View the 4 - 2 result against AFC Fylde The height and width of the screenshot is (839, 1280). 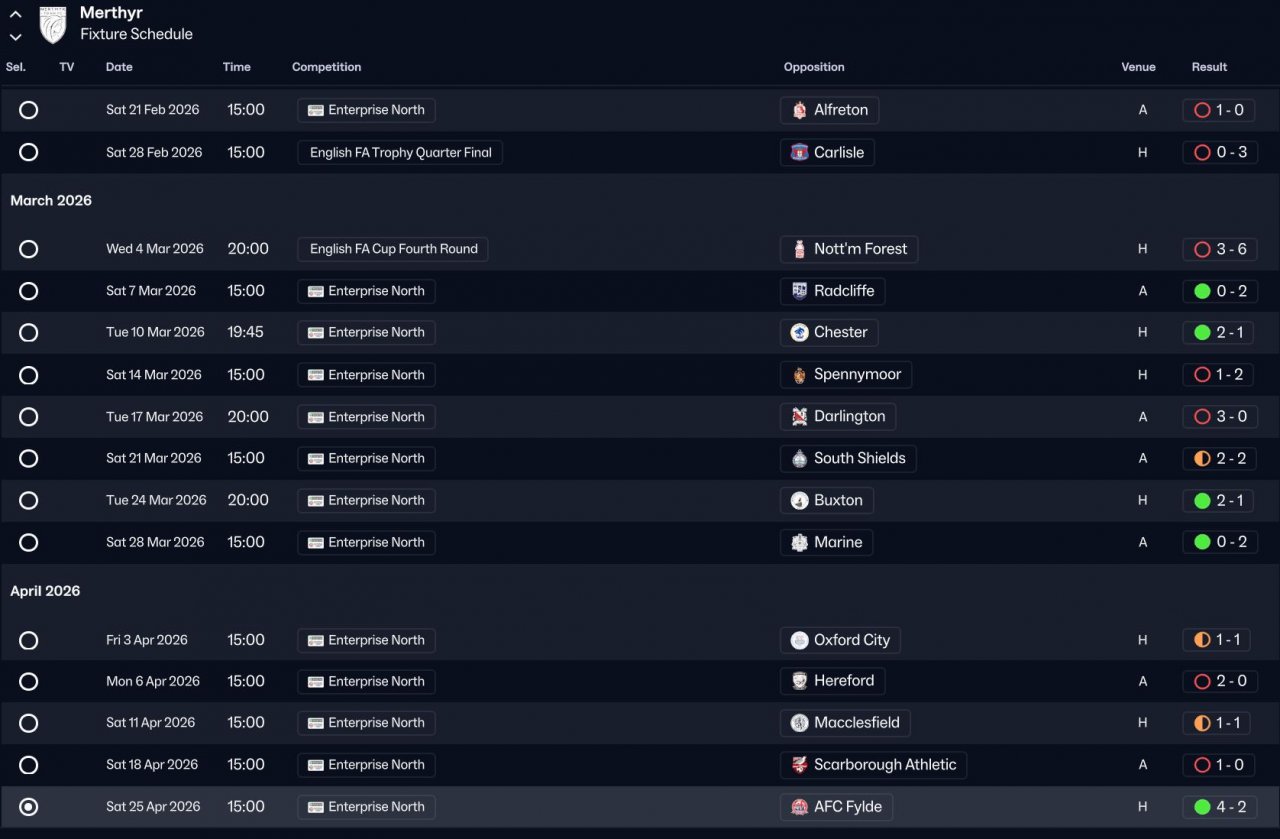click(1220, 807)
